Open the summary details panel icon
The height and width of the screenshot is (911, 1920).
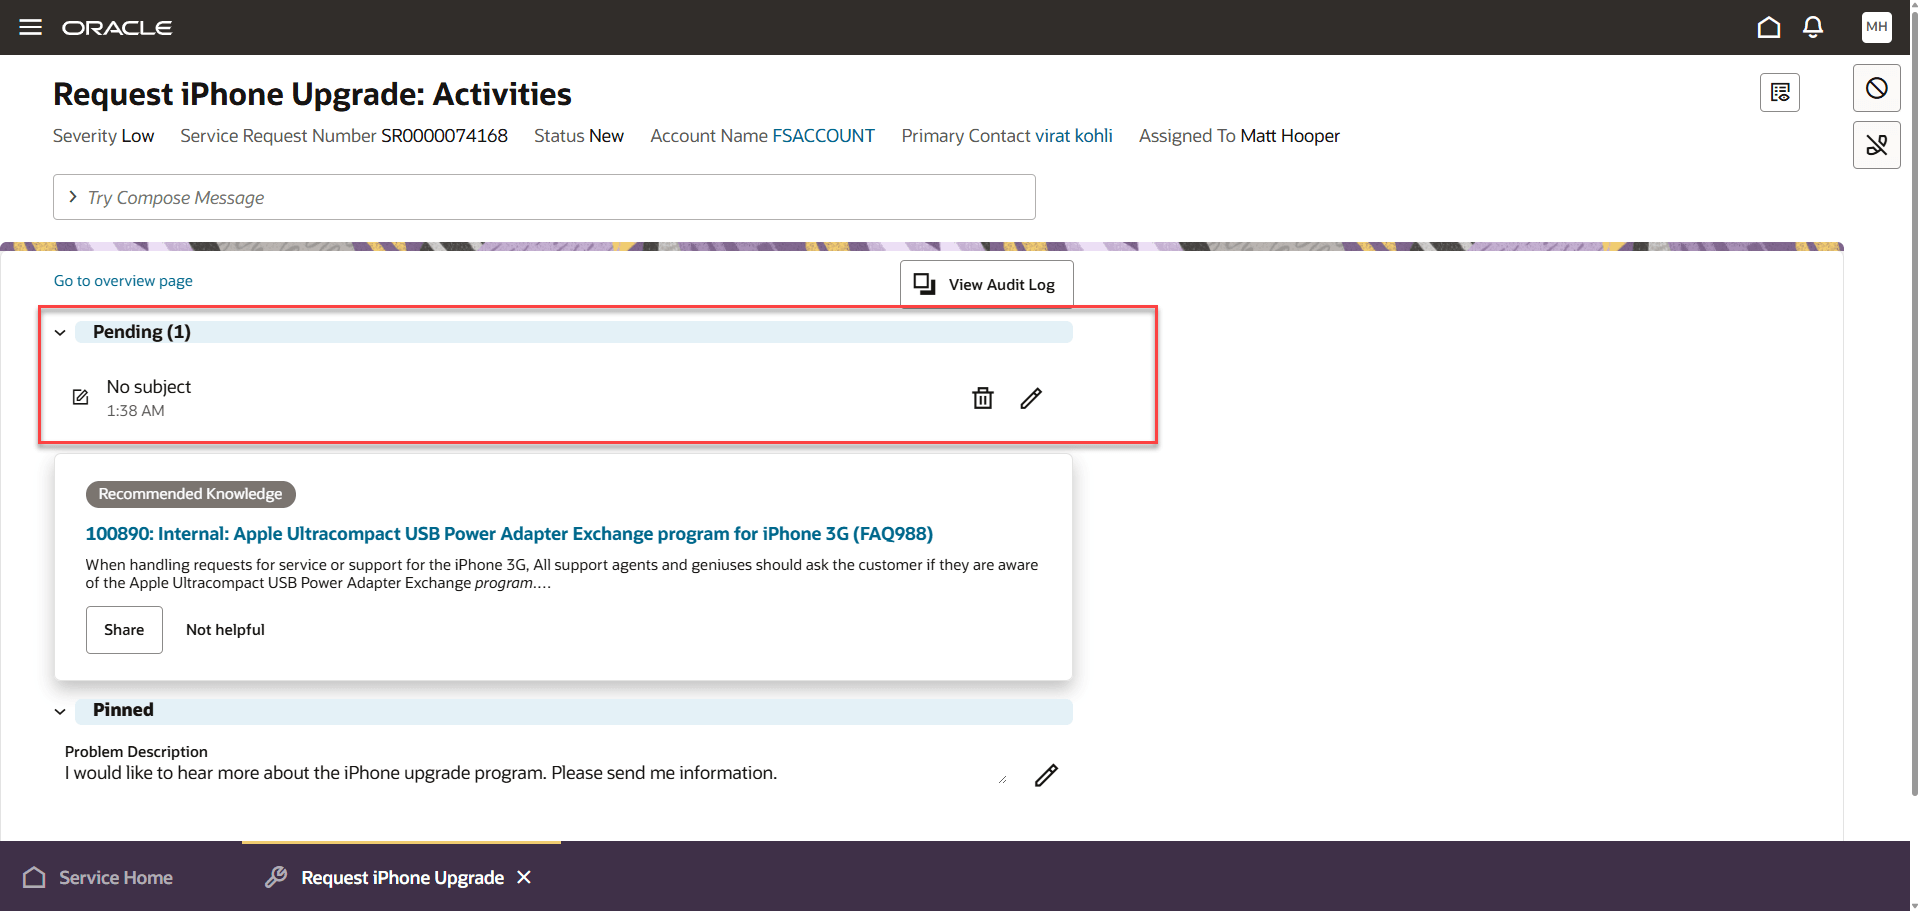(x=1780, y=93)
